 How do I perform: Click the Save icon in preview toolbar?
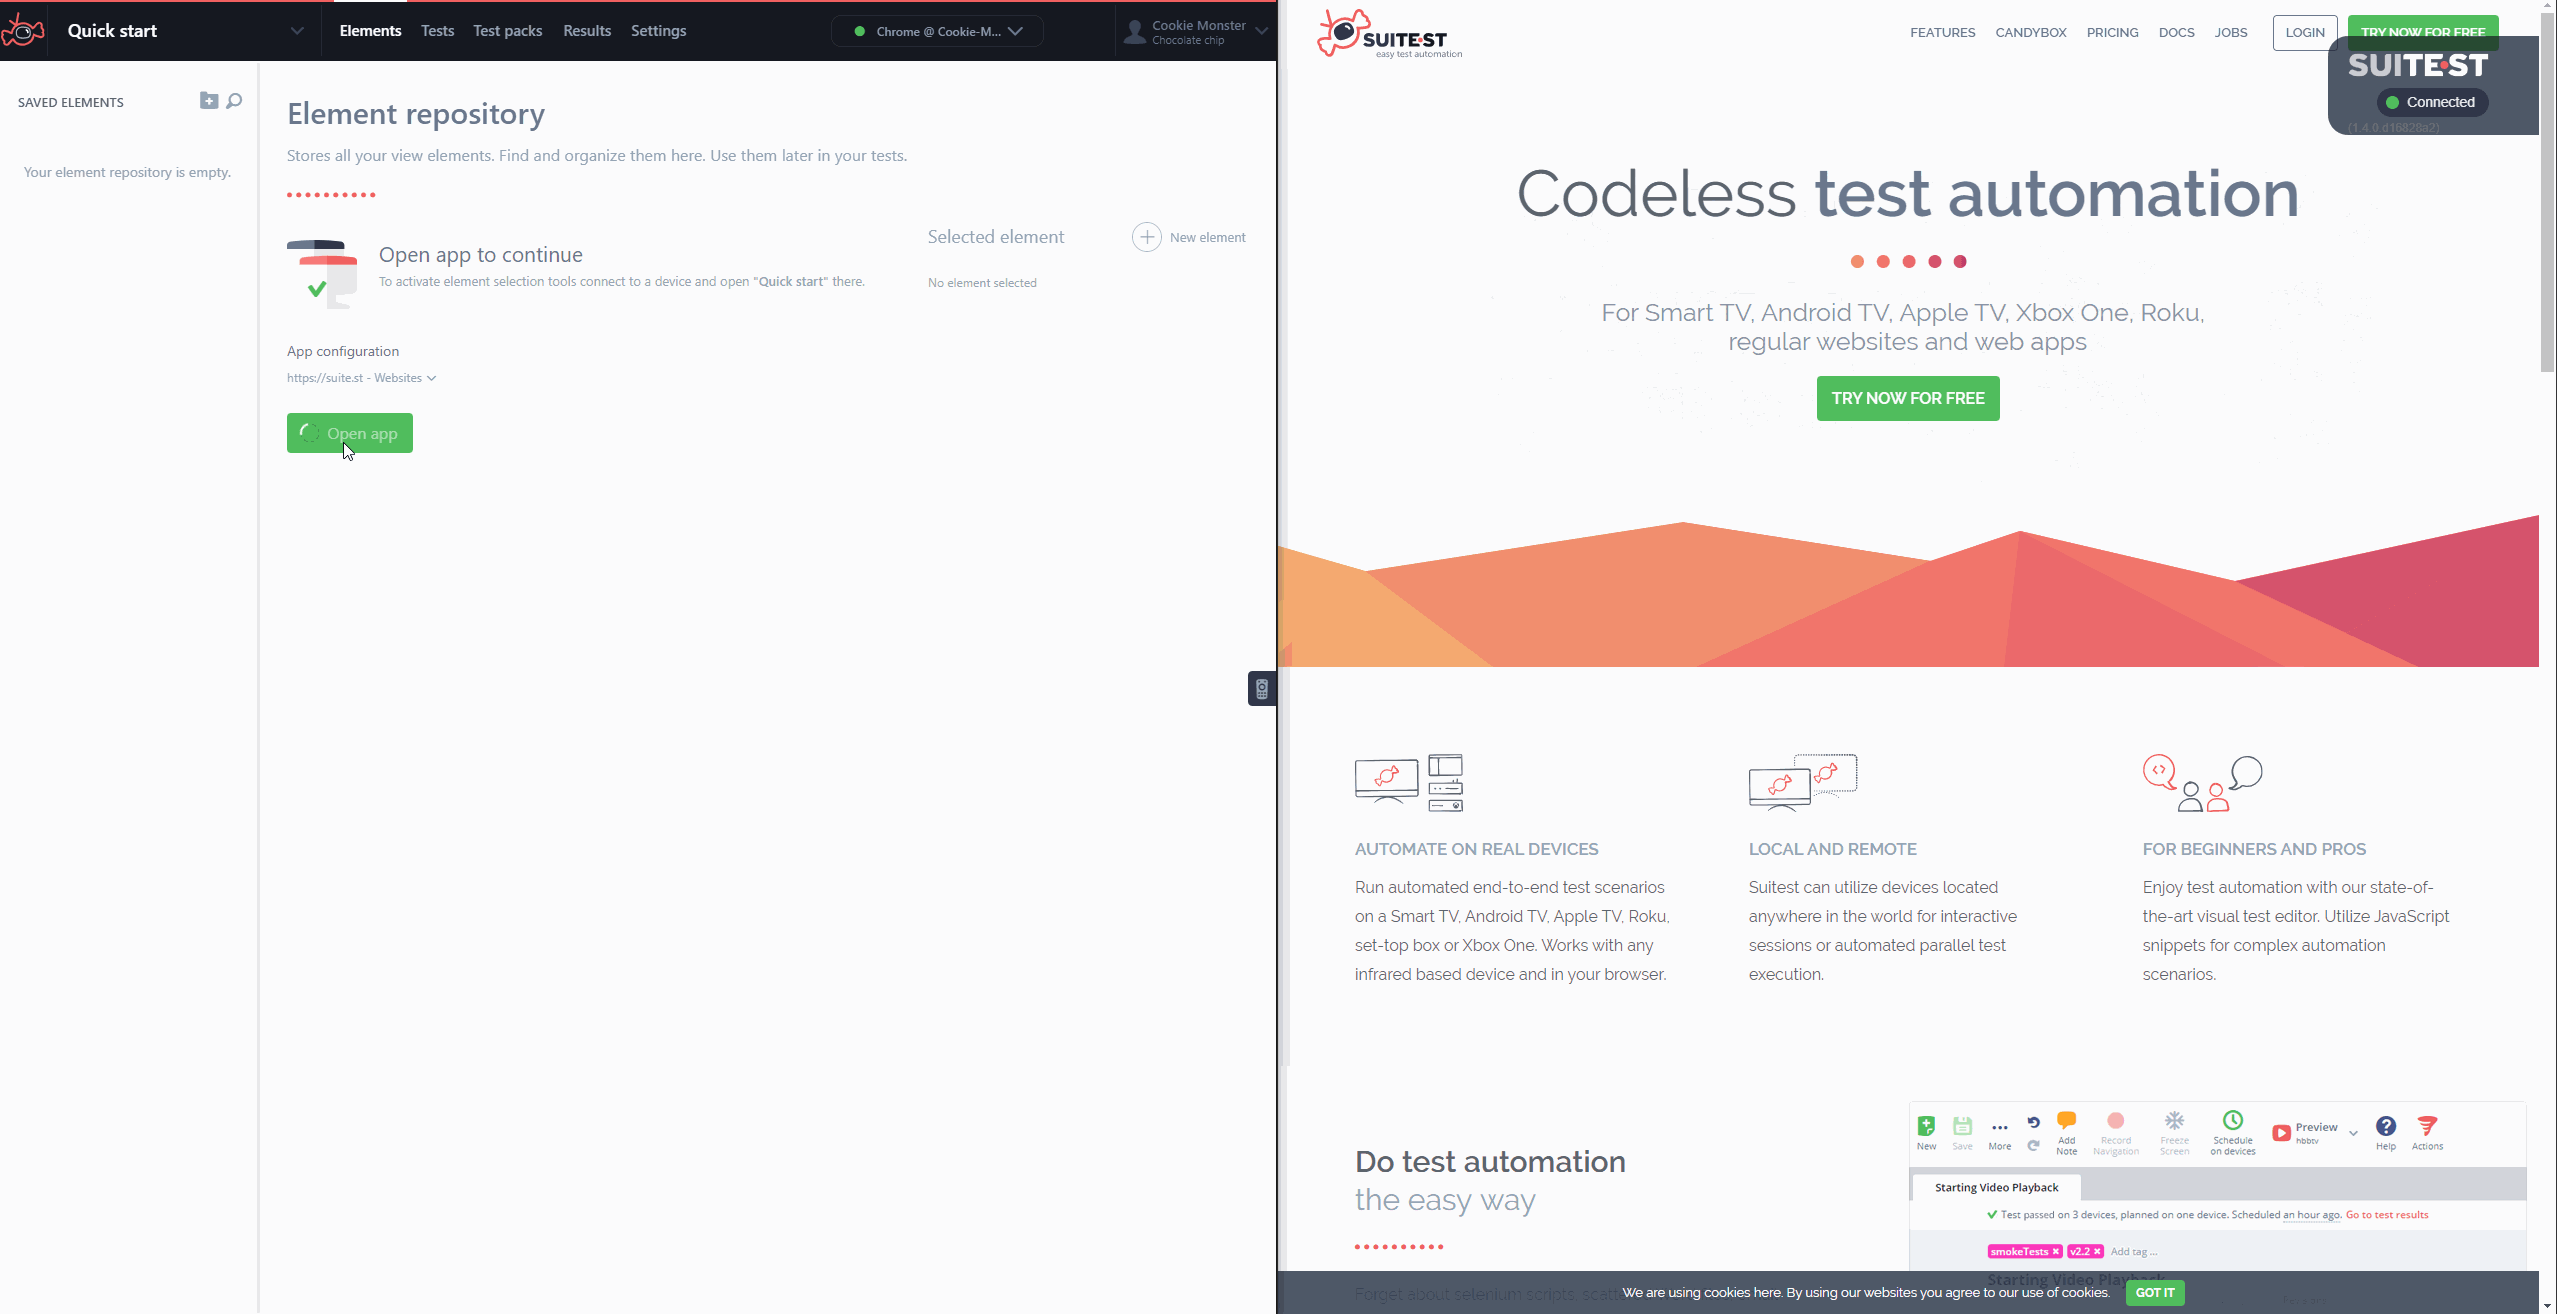pos(1962,1125)
